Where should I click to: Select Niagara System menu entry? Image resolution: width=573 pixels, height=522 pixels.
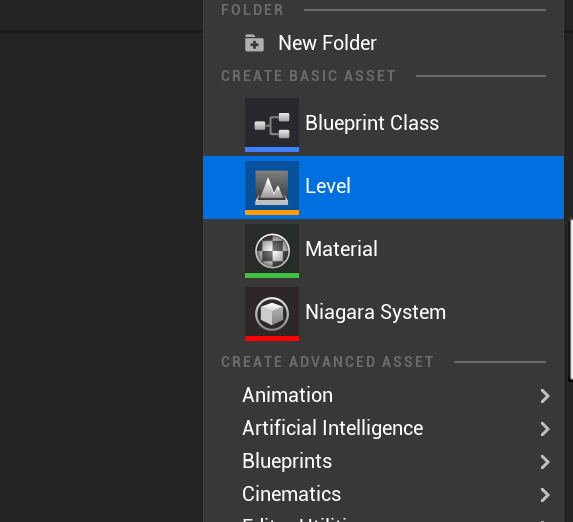coord(383,314)
